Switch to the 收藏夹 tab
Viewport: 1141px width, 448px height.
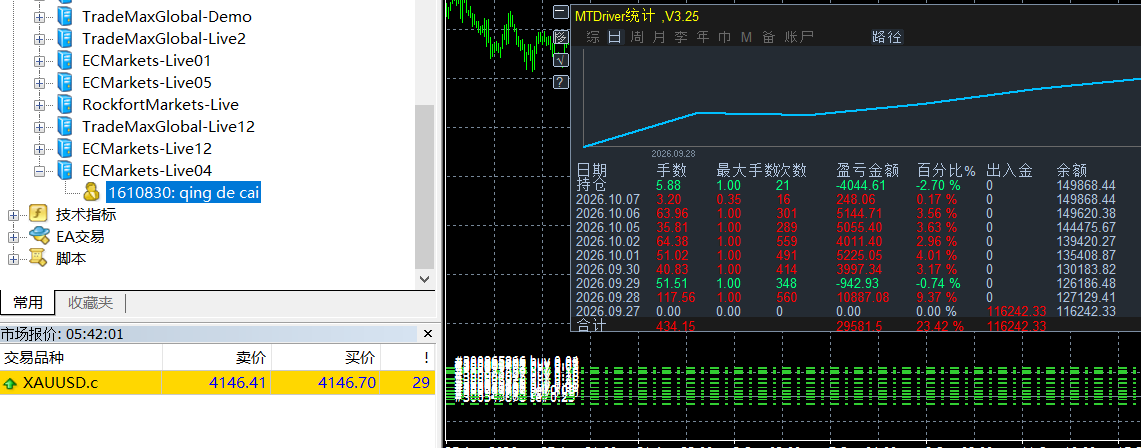click(90, 303)
